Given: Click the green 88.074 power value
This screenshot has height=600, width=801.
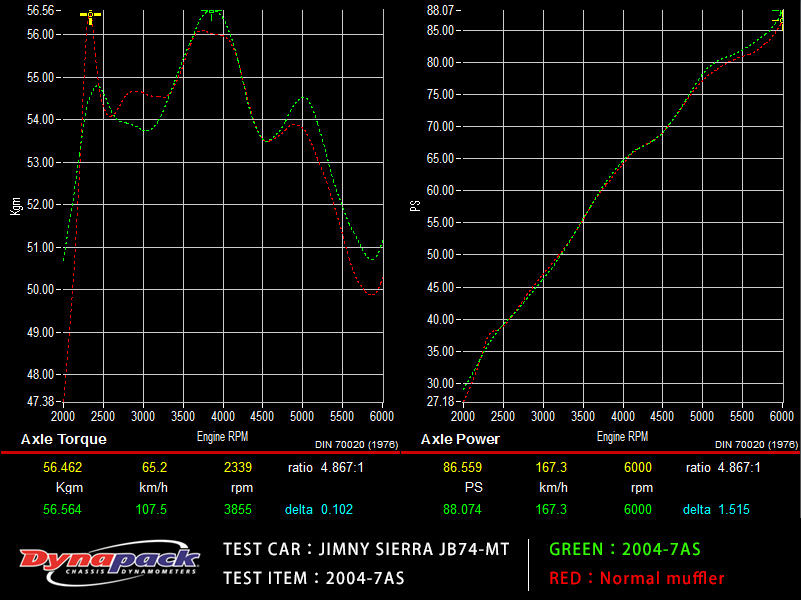Looking at the screenshot, I should (462, 509).
